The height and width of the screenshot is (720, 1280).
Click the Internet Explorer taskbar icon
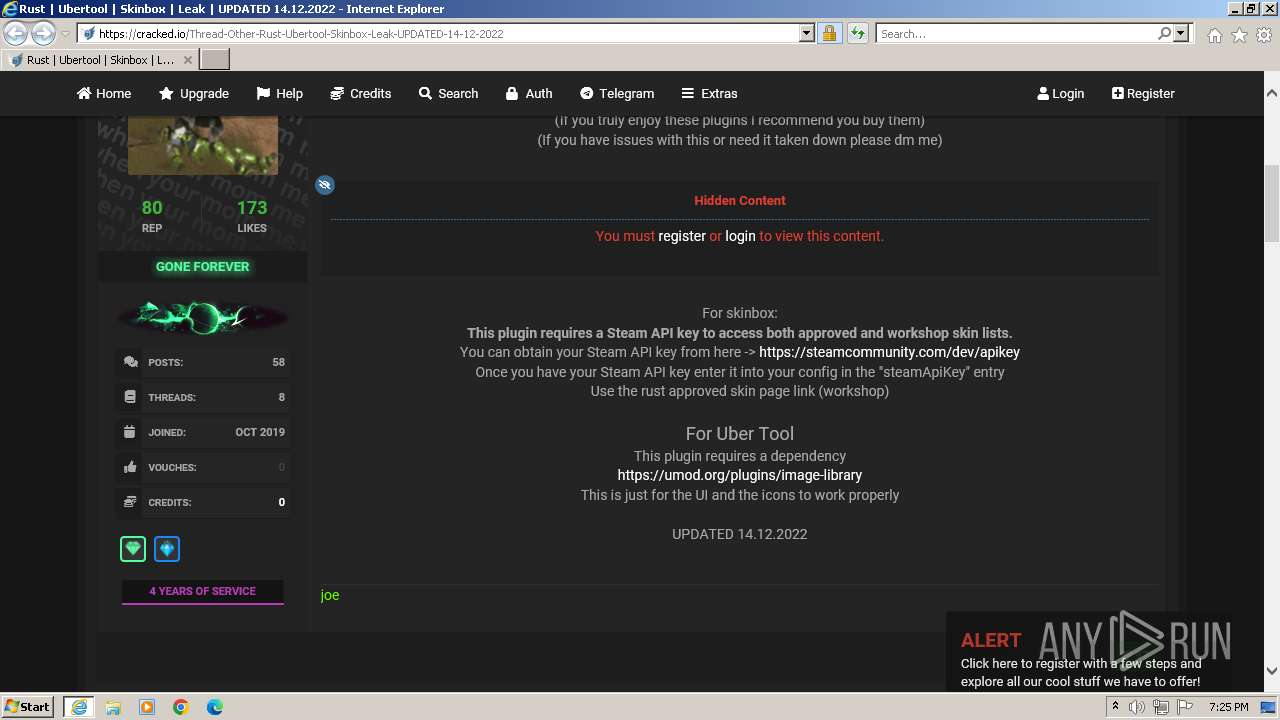[x=79, y=706]
